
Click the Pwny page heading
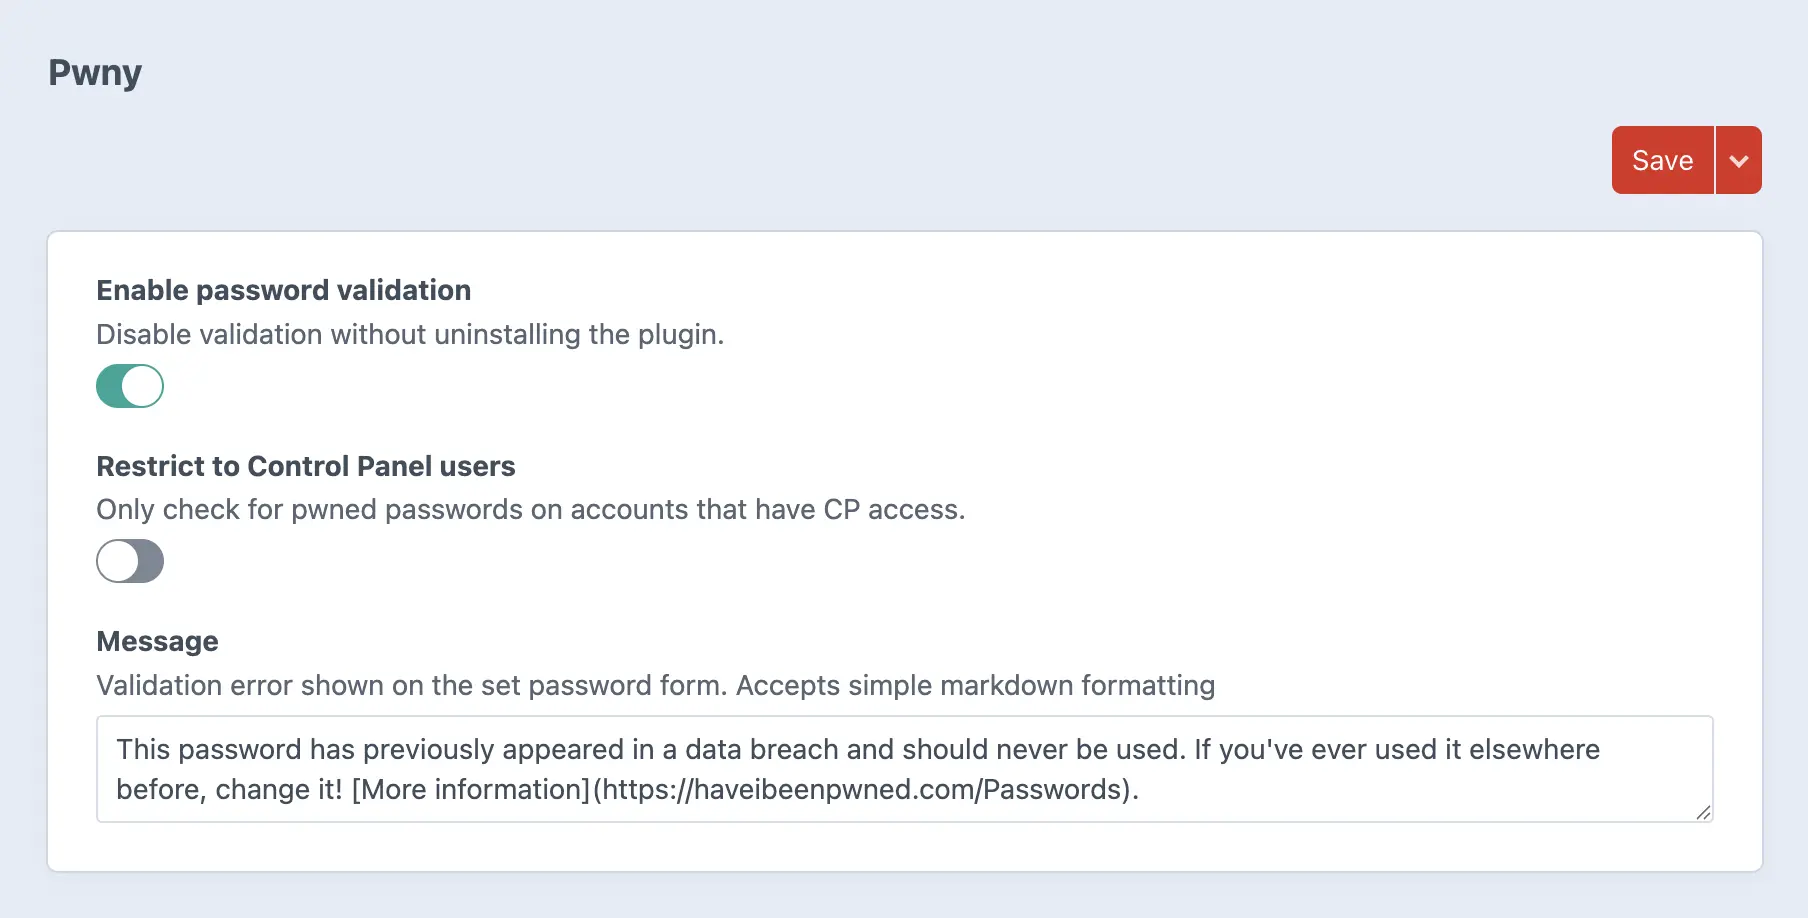coord(95,73)
